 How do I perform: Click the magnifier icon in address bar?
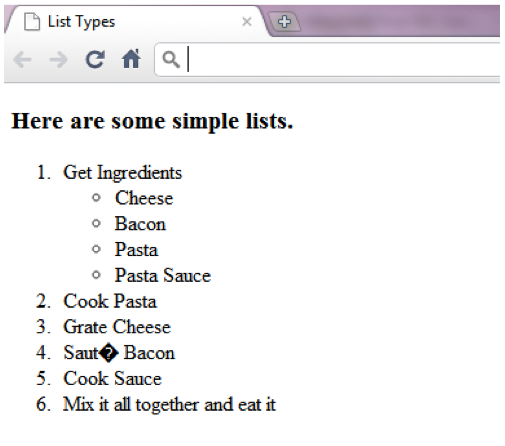pos(171,60)
